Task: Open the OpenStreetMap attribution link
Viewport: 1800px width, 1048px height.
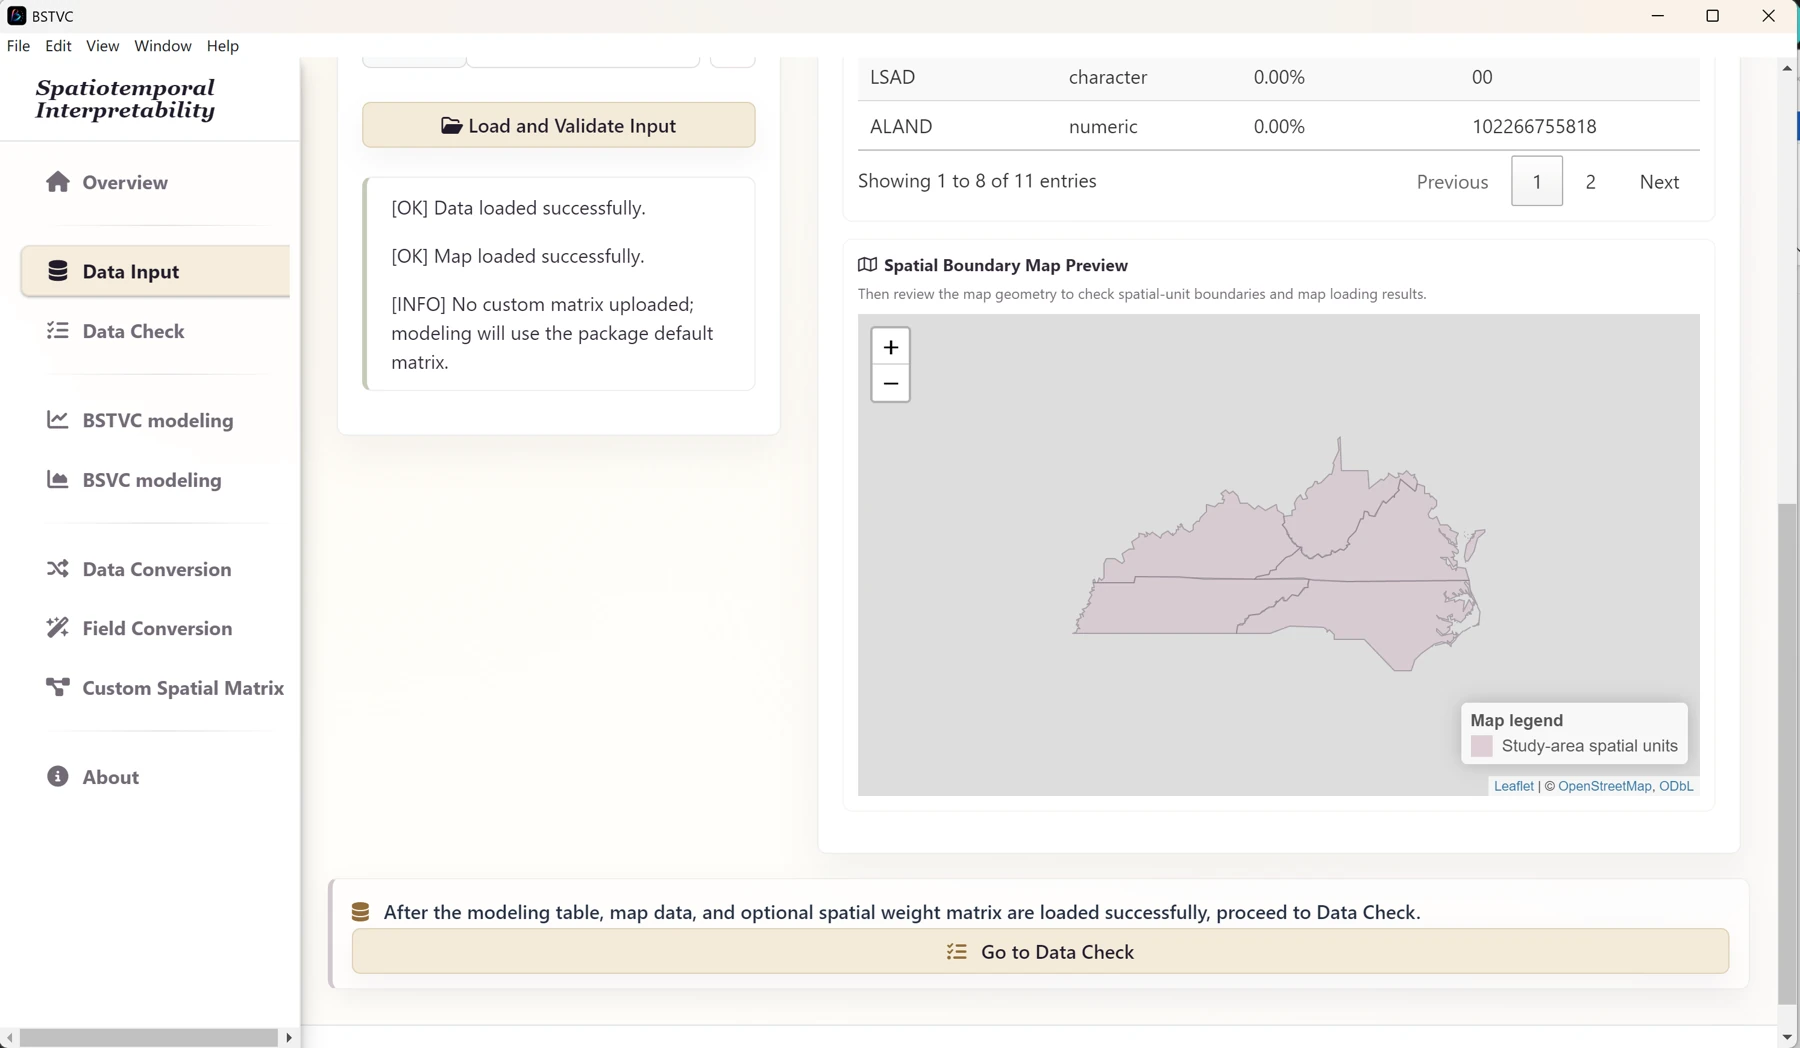Action: pyautogui.click(x=1604, y=786)
